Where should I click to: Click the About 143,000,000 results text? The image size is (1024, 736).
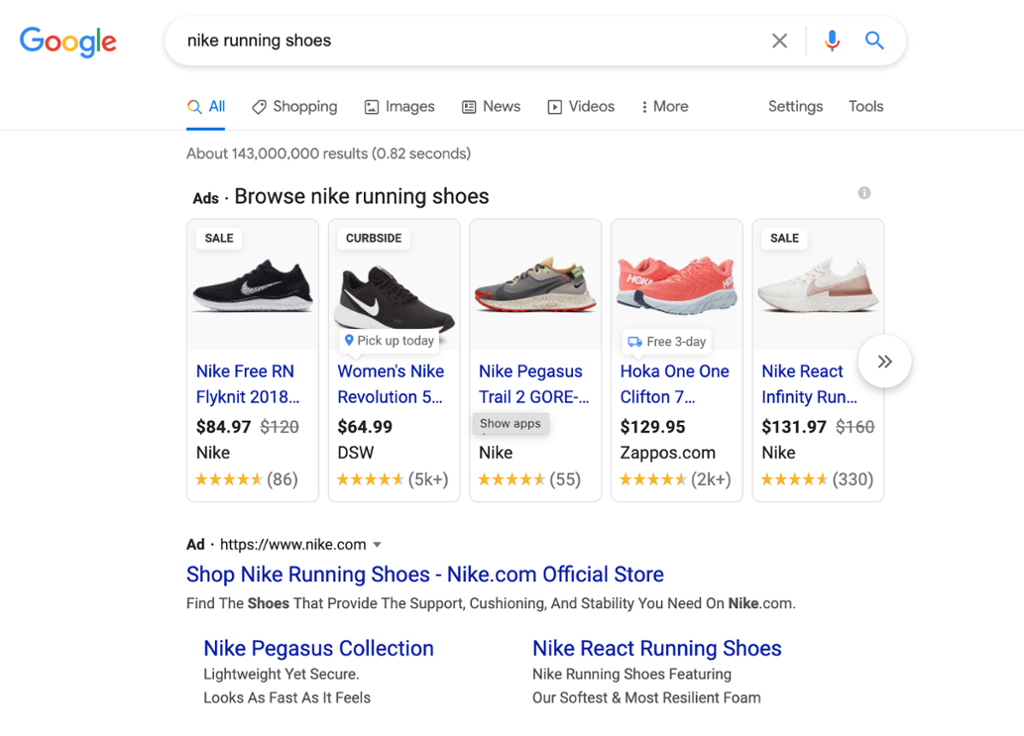(x=328, y=153)
